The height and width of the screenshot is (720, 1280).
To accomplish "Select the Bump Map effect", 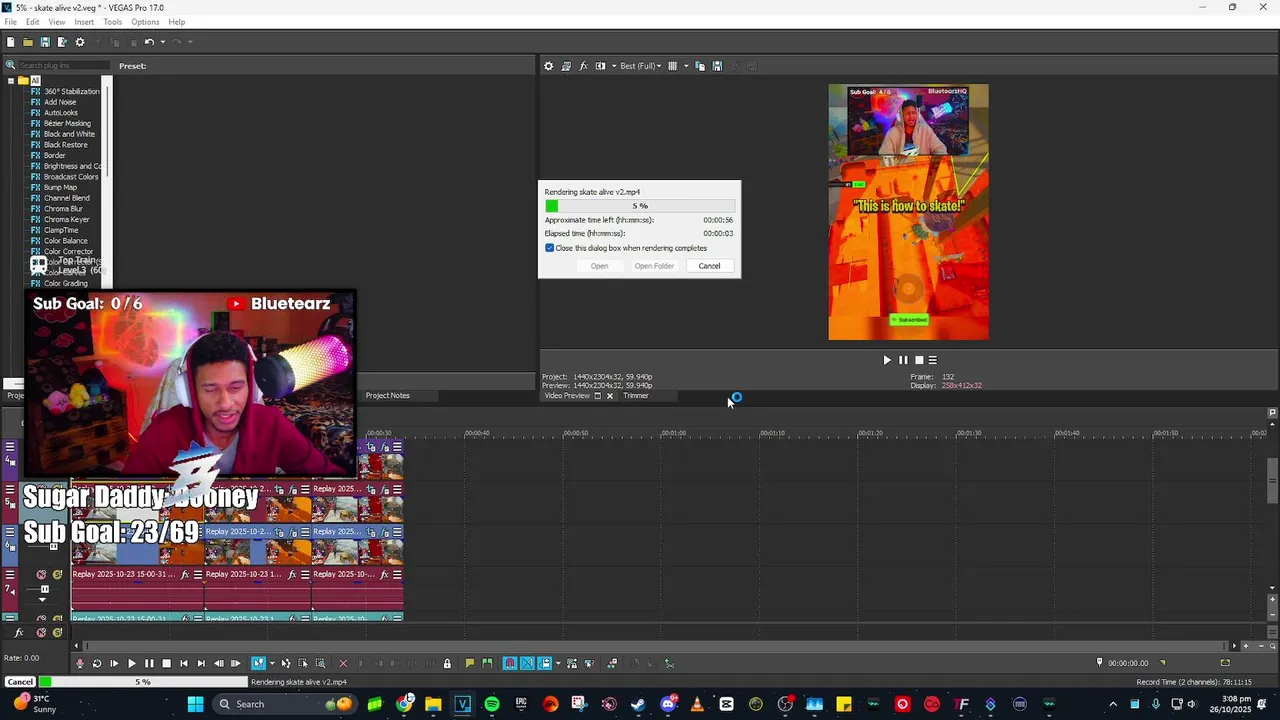I will pyautogui.click(x=60, y=187).
